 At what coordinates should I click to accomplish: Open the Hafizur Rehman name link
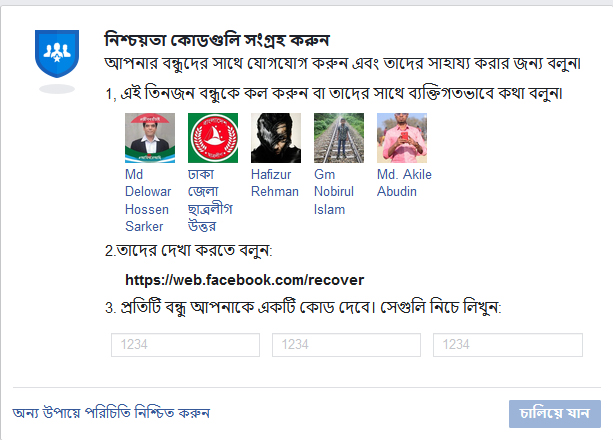(x=274, y=182)
